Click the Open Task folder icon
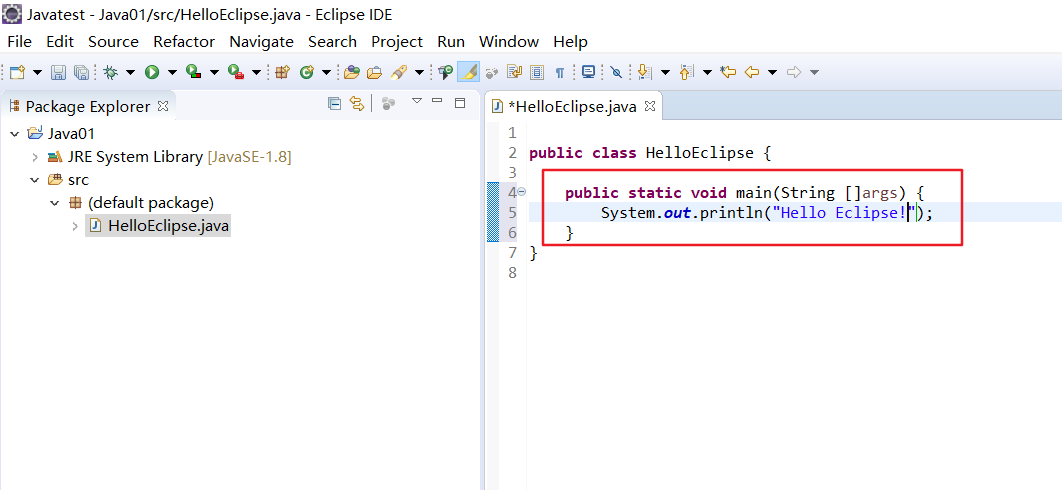1062x490 pixels. click(375, 72)
